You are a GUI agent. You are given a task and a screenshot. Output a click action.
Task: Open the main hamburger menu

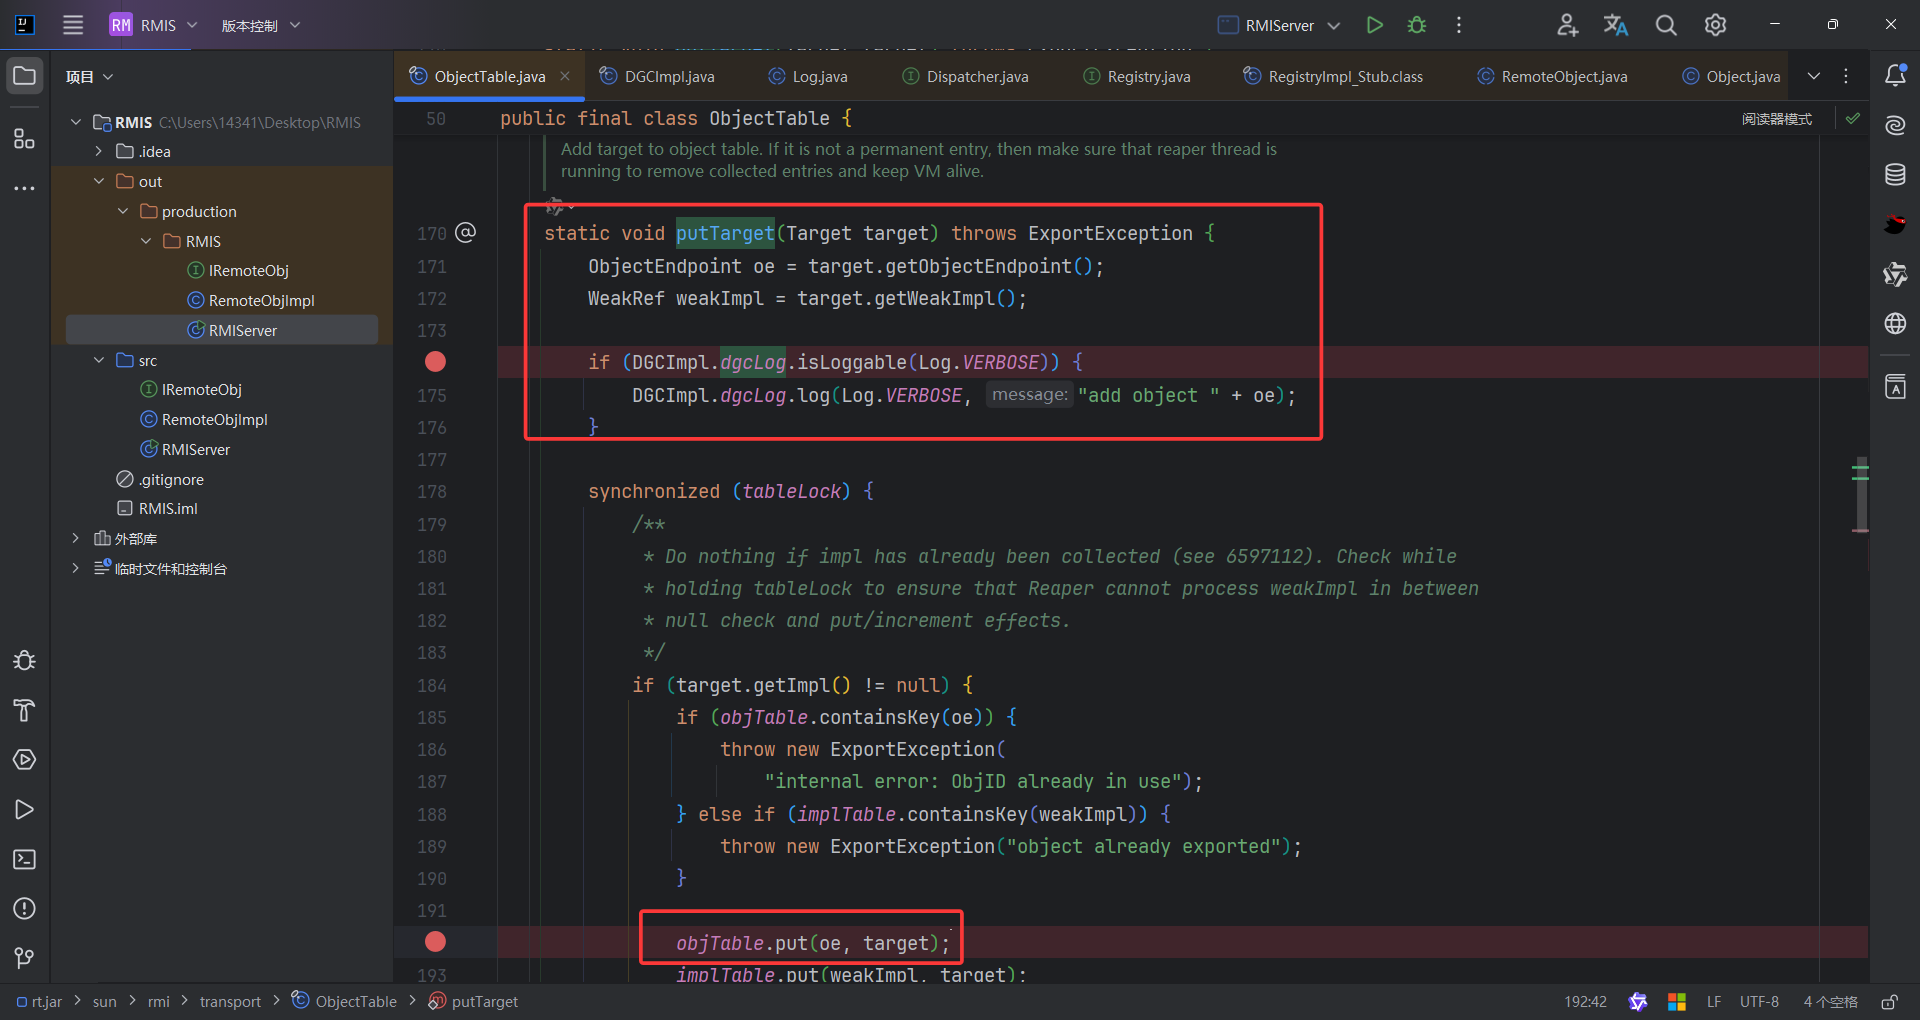click(x=73, y=25)
